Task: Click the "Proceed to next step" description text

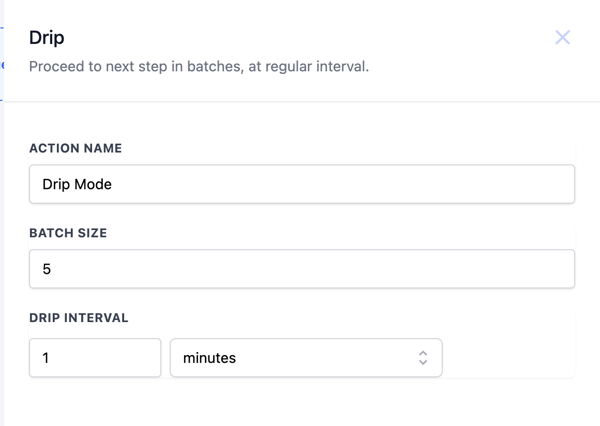Action: pos(199,68)
